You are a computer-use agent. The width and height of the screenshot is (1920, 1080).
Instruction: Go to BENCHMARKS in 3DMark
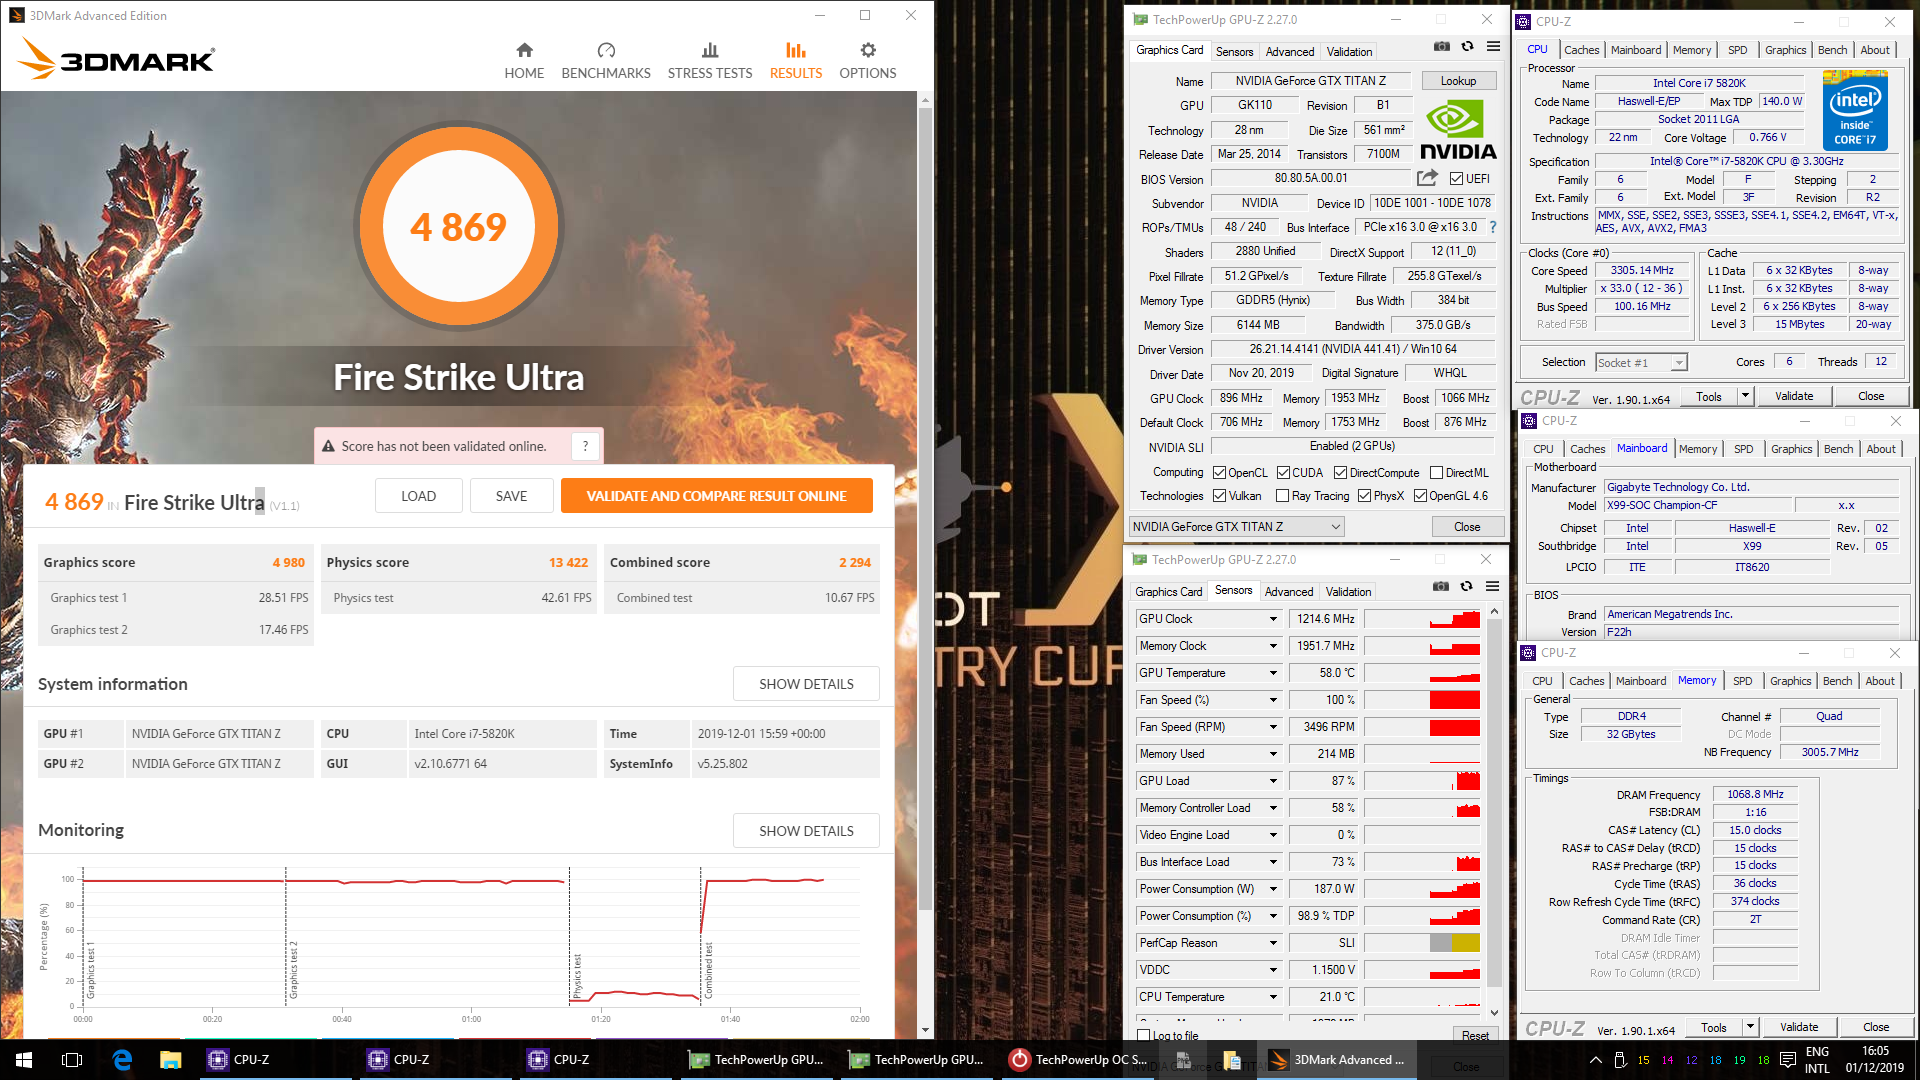point(606,61)
